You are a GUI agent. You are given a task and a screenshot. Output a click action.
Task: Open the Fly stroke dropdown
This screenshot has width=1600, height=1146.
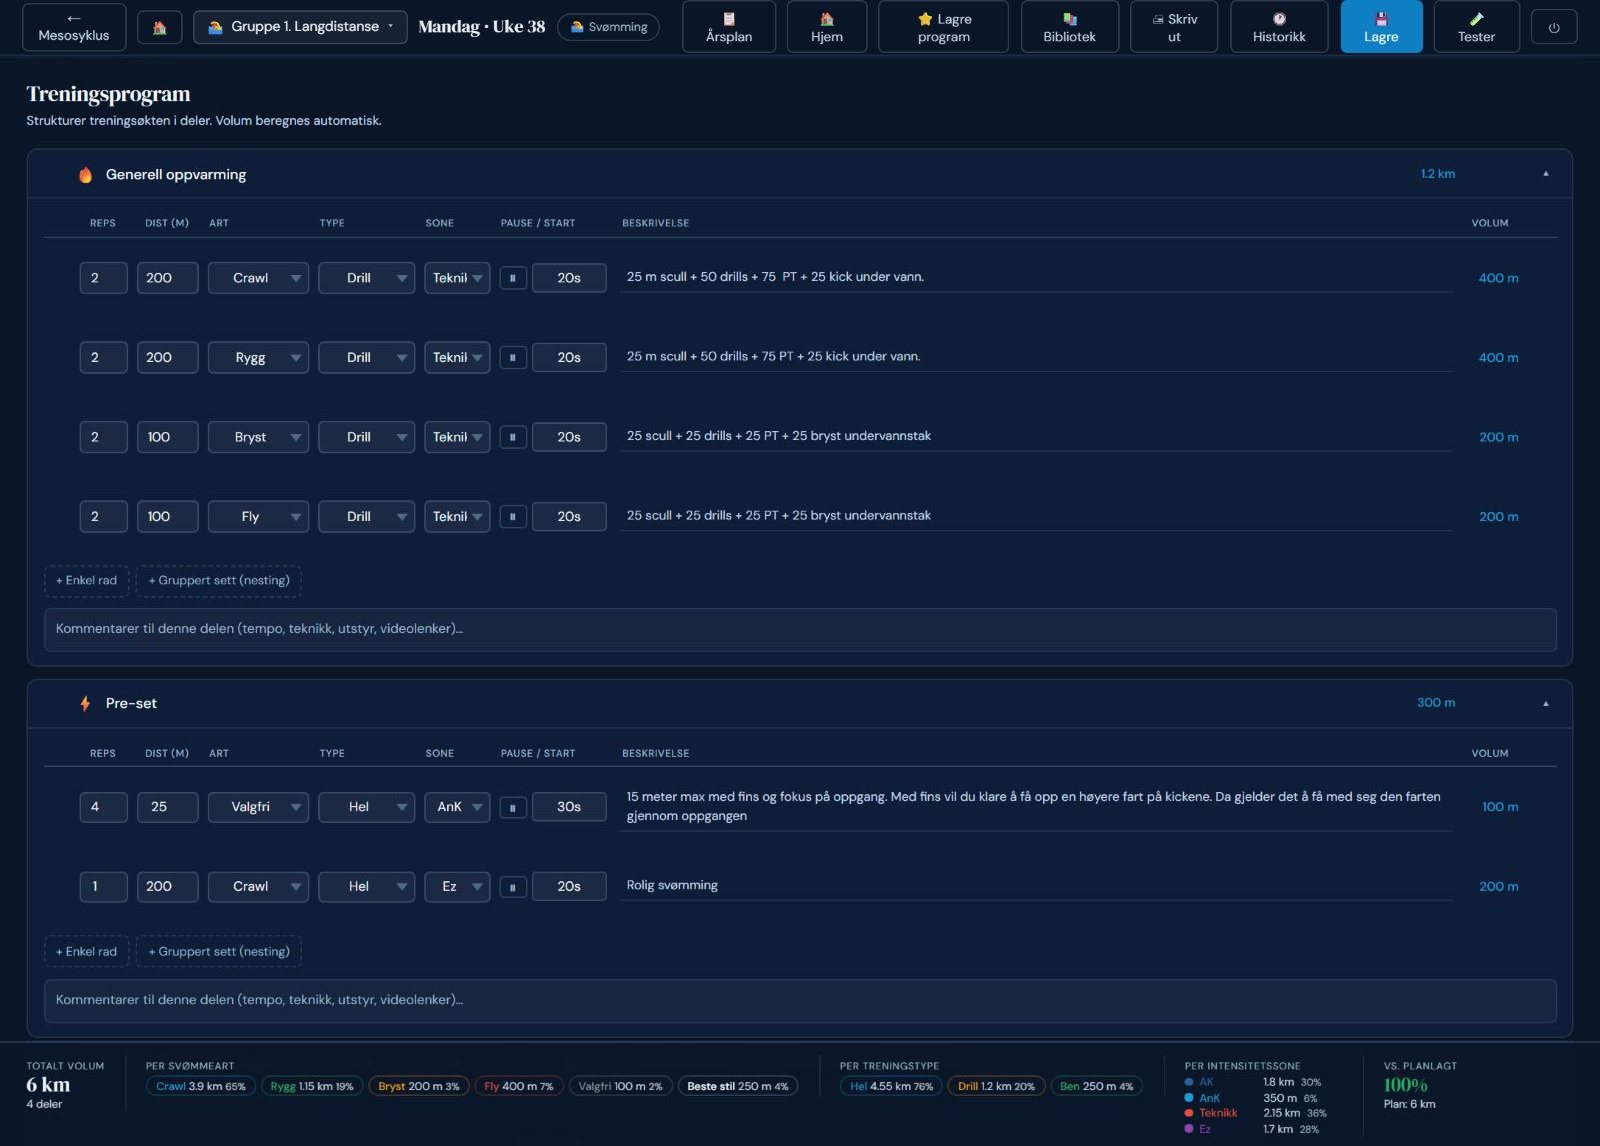tap(258, 516)
